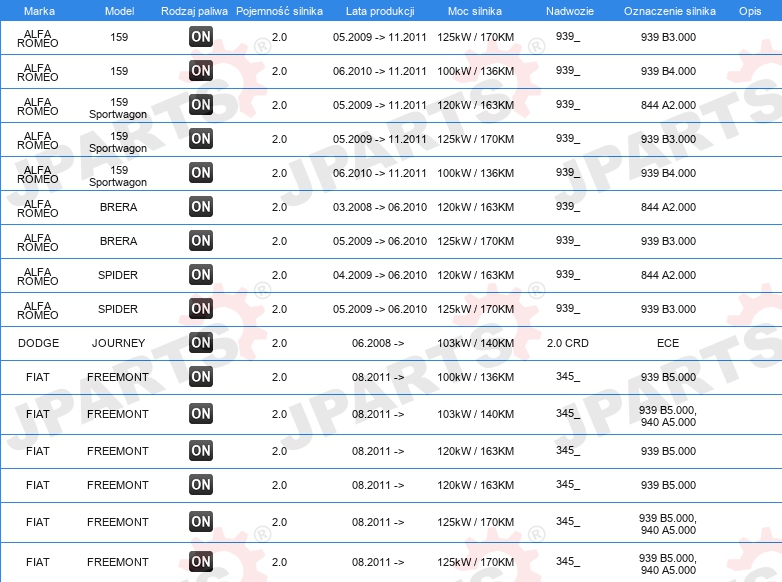Click the ON fuel icon in 159 136KM non-Sportwagon row
782x582 pixels.
pos(201,70)
